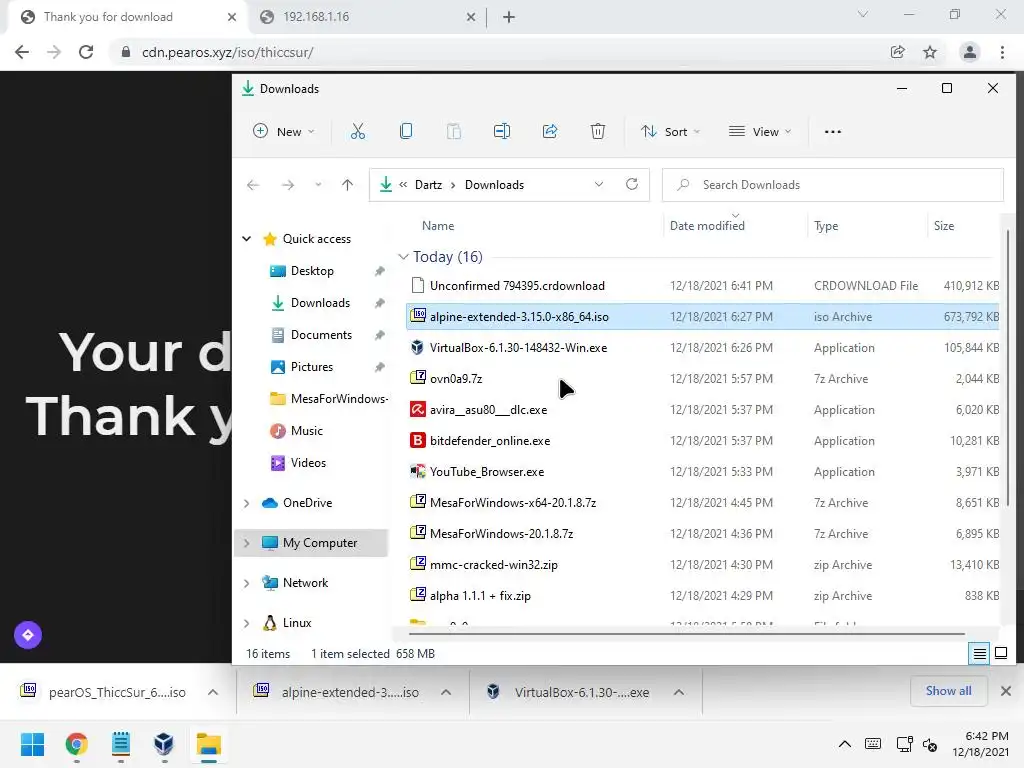1024x768 pixels.
Task: Expand the address bar history dropdown
Action: click(x=599, y=185)
